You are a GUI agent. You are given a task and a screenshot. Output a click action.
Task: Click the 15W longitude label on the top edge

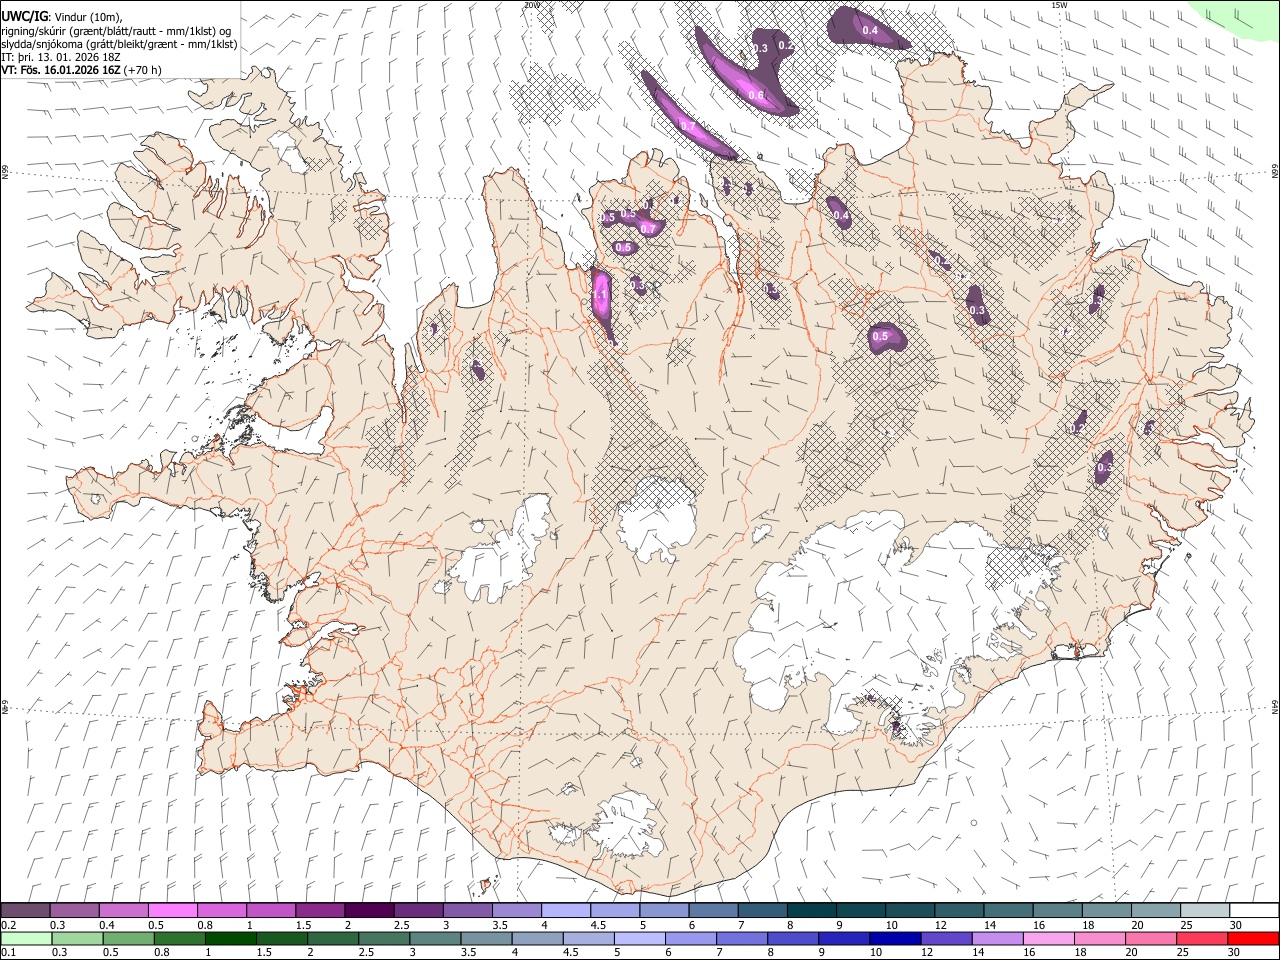[1059, 5]
